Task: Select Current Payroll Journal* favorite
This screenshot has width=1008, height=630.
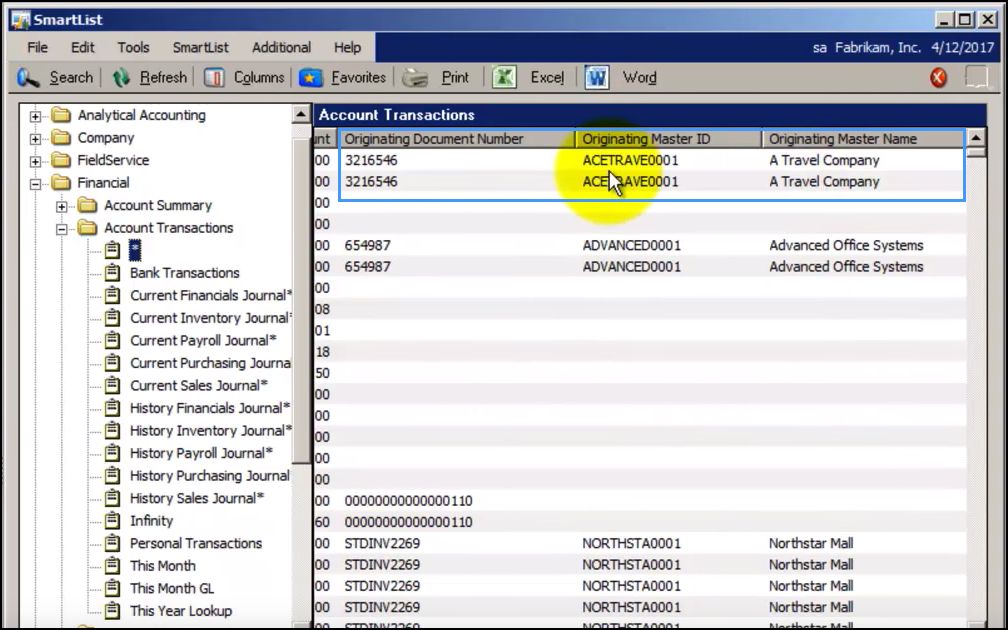Action: 203,340
